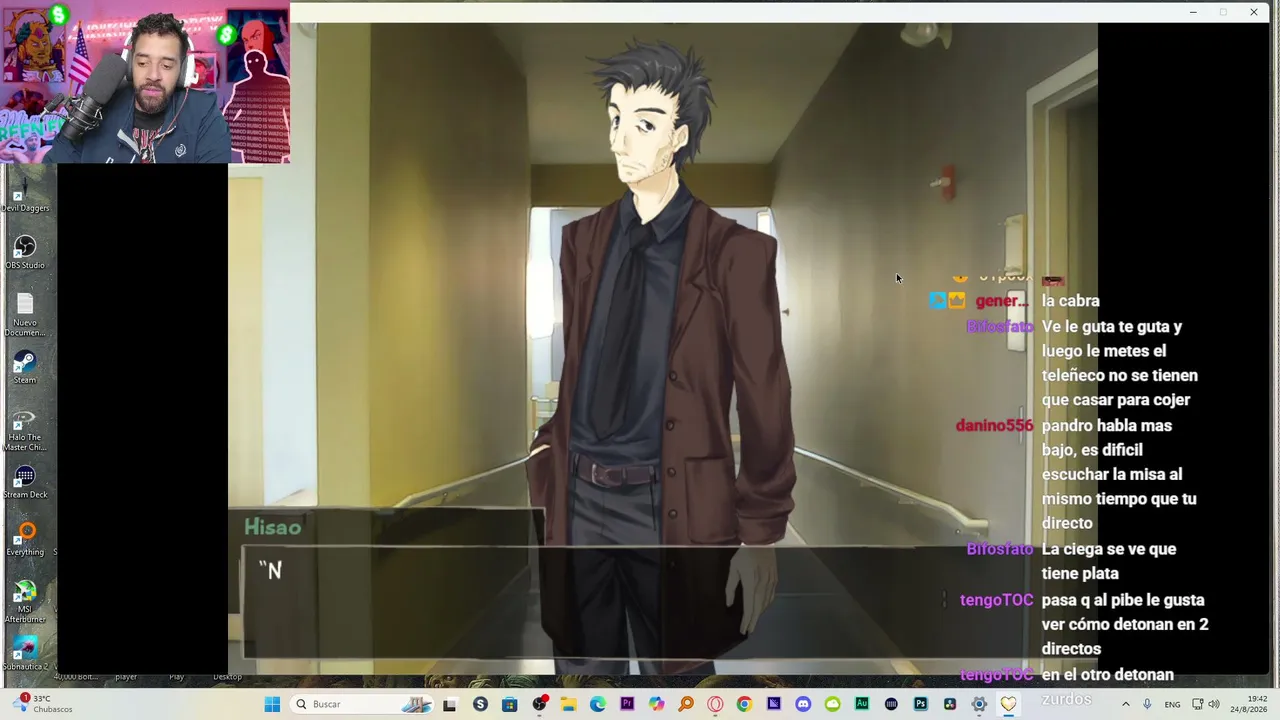
Task: Close the game window
Action: point(1254,12)
